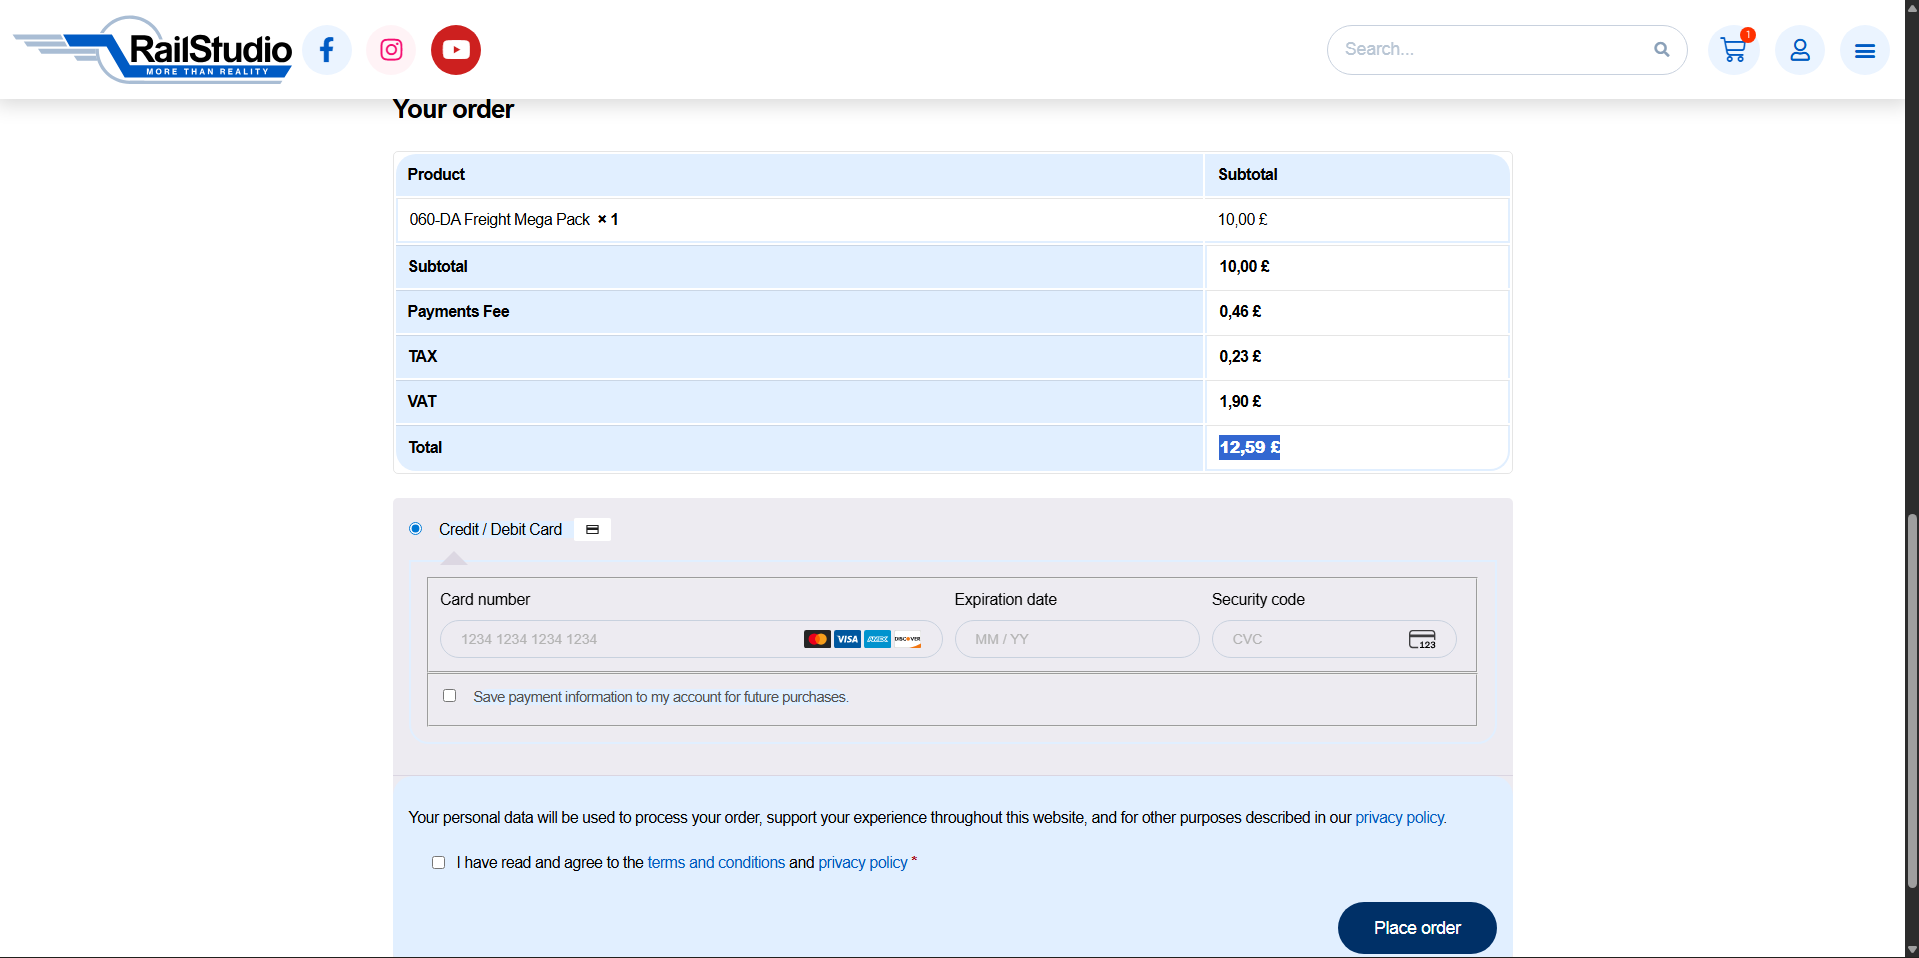This screenshot has width=1919, height=958.
Task: Click the American Express logo icon
Action: [877, 639]
